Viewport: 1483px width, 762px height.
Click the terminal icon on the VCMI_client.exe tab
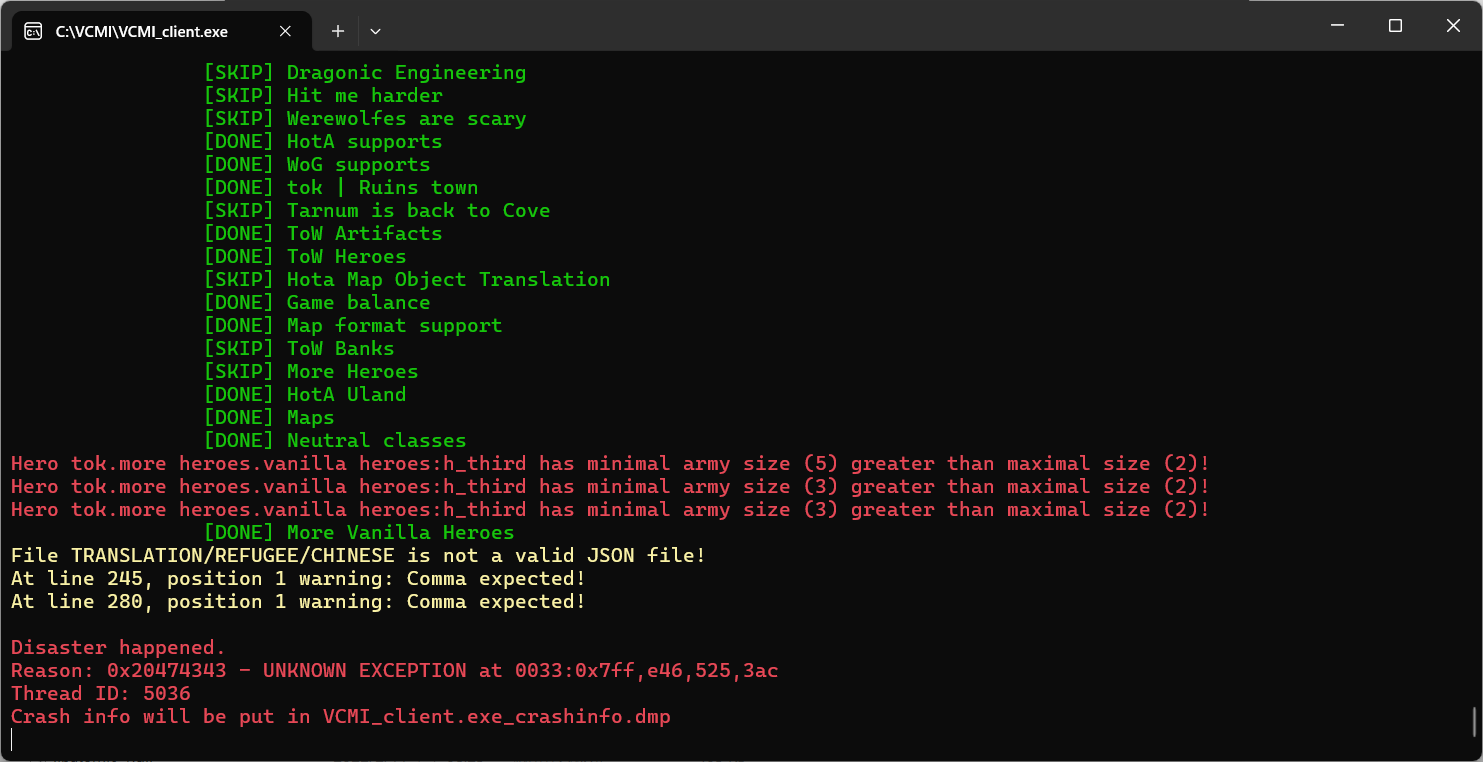pyautogui.click(x=33, y=31)
